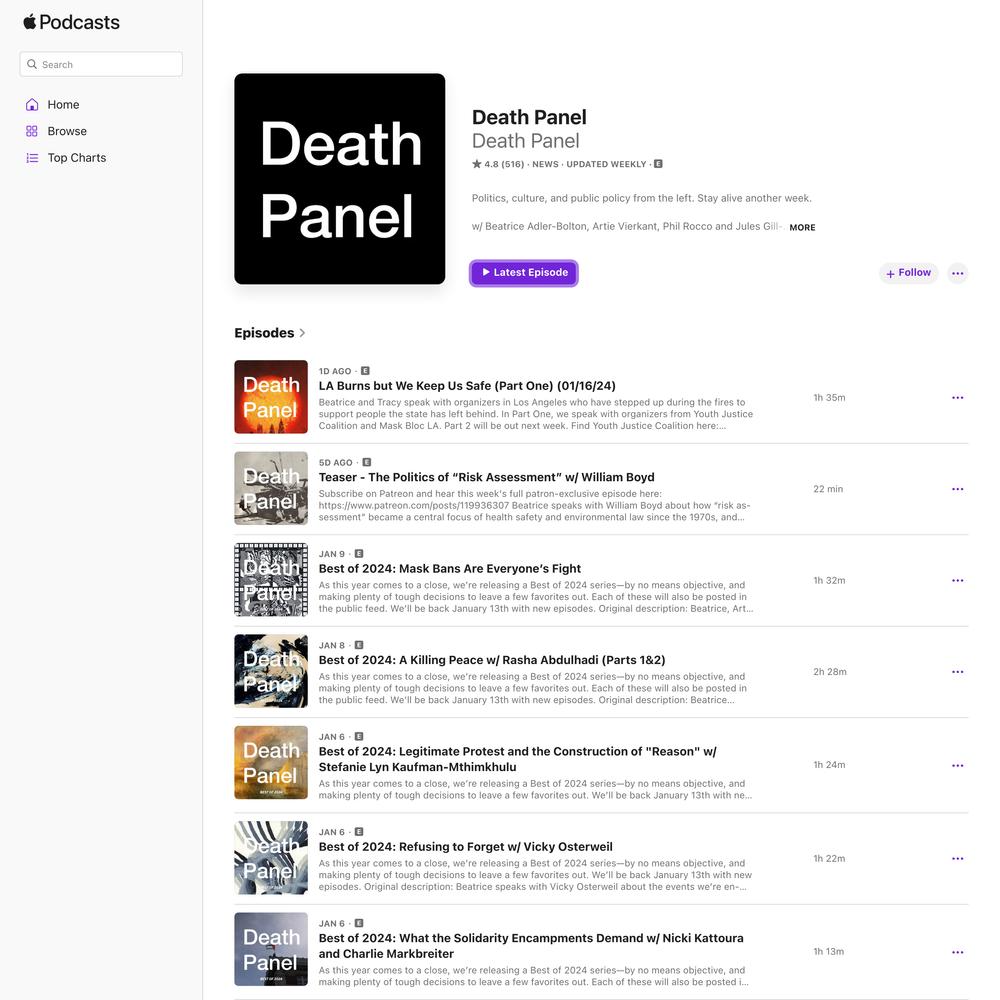Click the 1h 35m duration text
Image resolution: width=1000 pixels, height=1000 pixels.
point(829,397)
